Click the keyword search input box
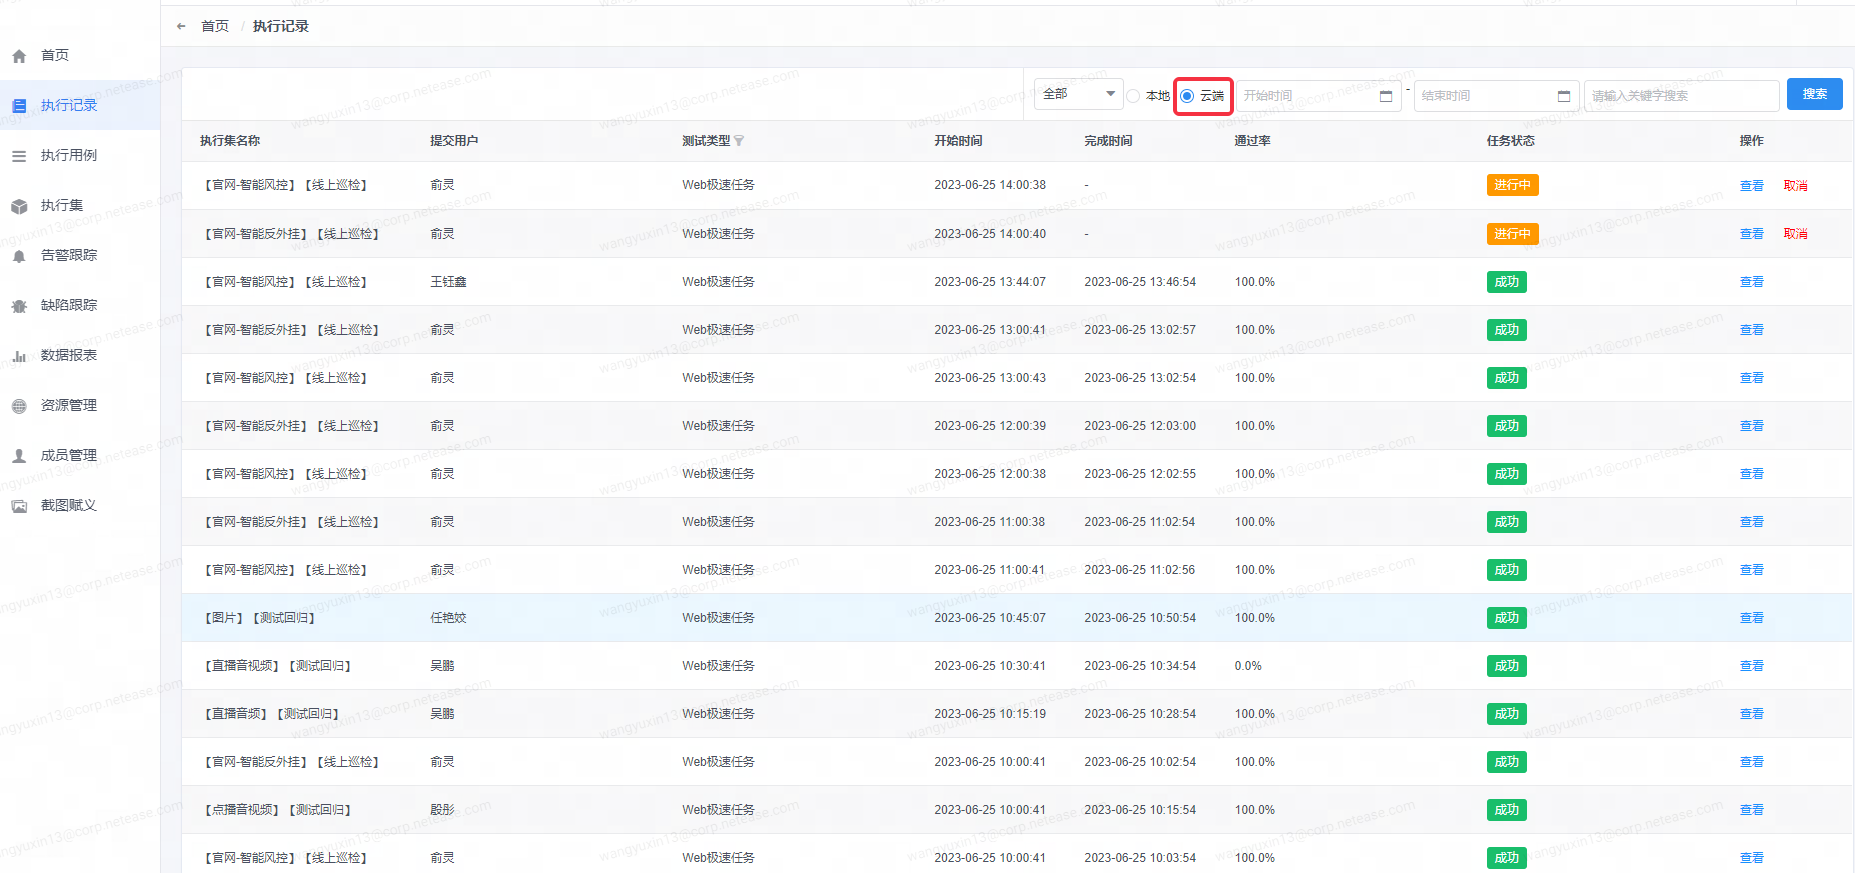The height and width of the screenshot is (873, 1855). coord(1681,96)
